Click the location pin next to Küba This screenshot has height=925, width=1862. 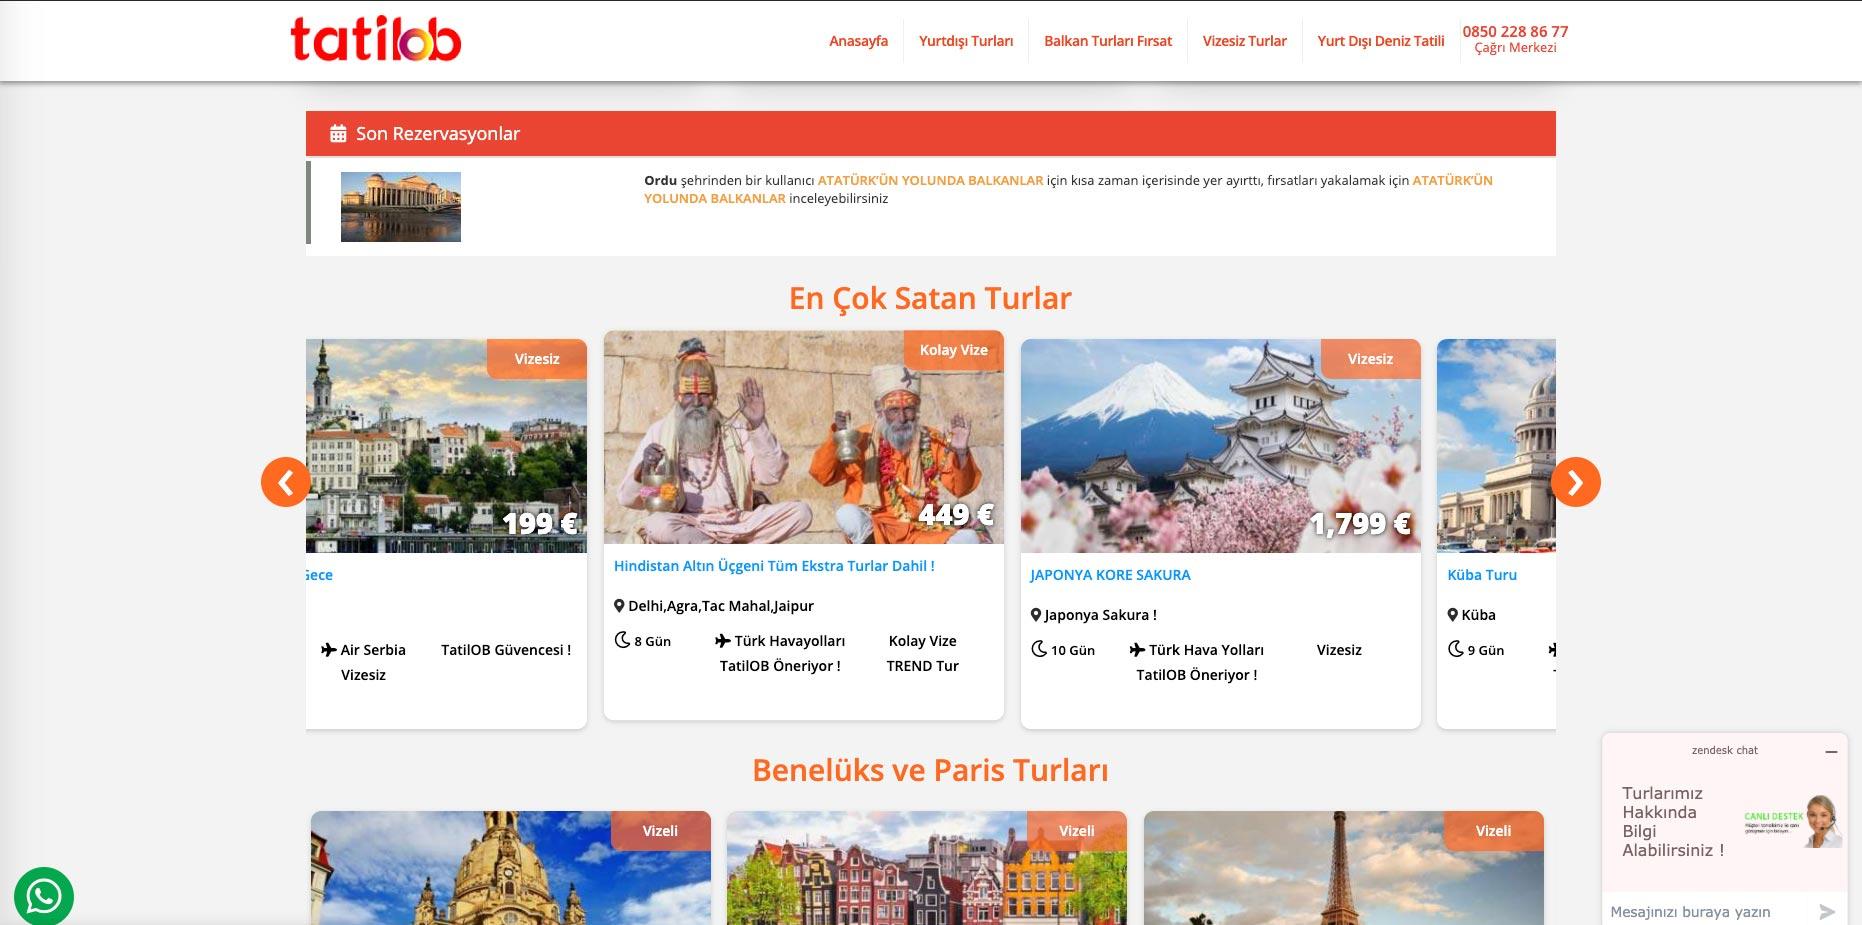[1453, 615]
